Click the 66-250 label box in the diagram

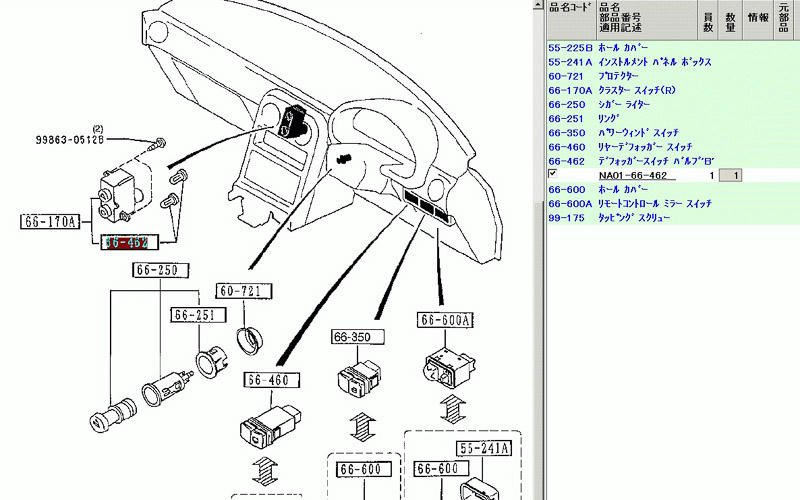[156, 271]
